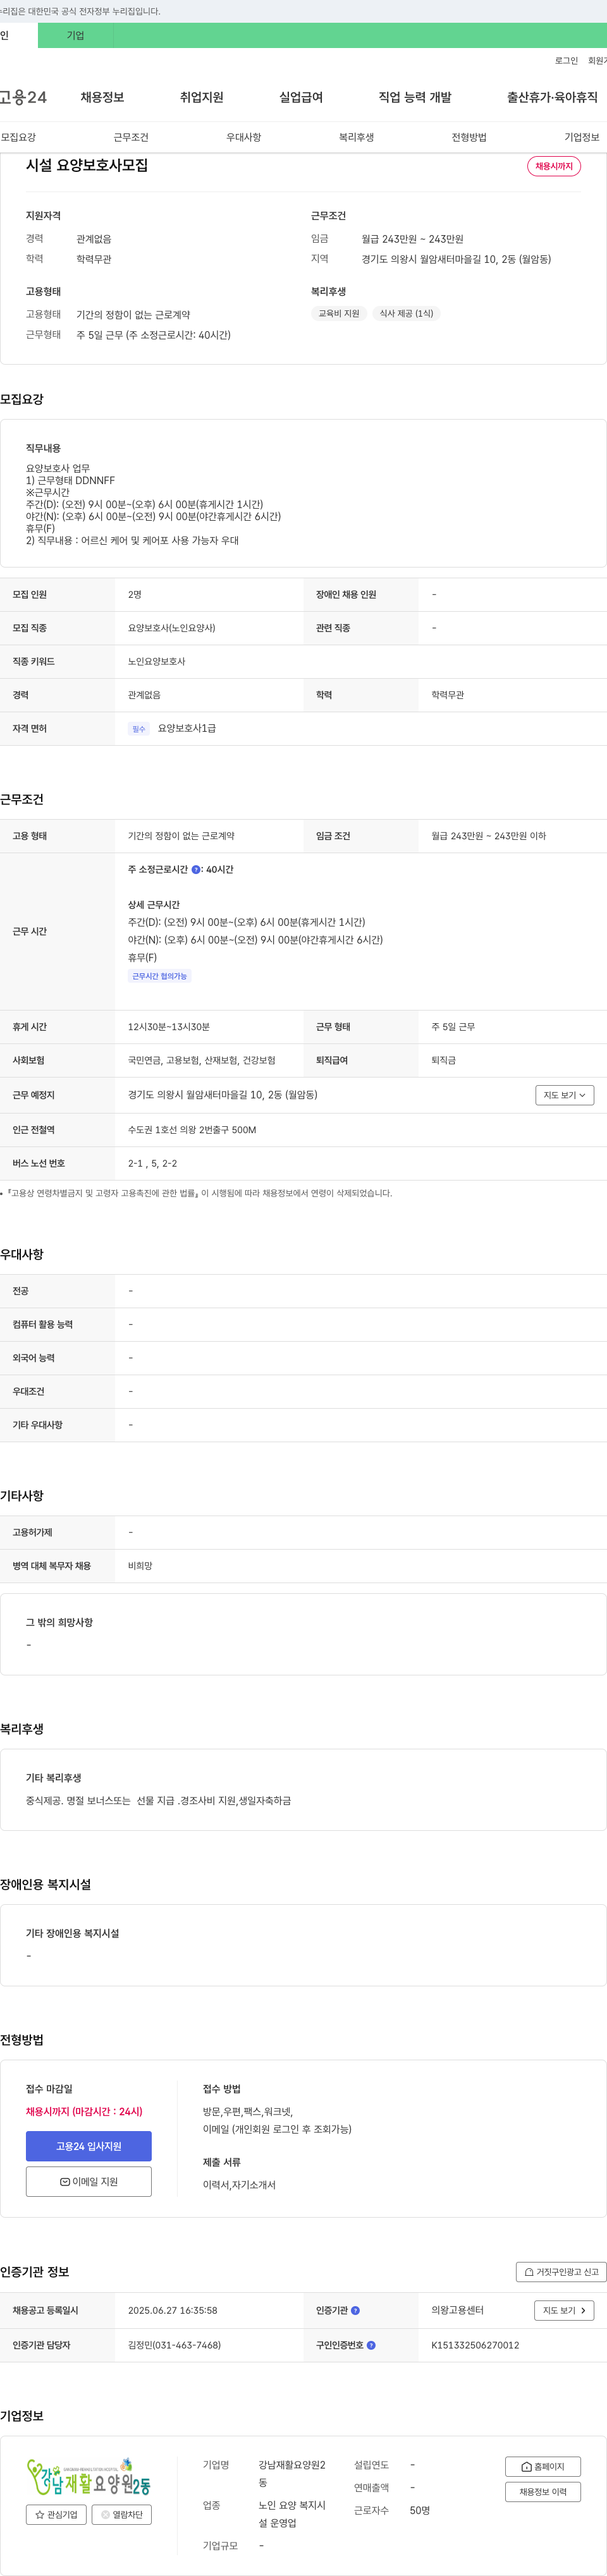Click the 채용시까지 status badge

pyautogui.click(x=554, y=166)
